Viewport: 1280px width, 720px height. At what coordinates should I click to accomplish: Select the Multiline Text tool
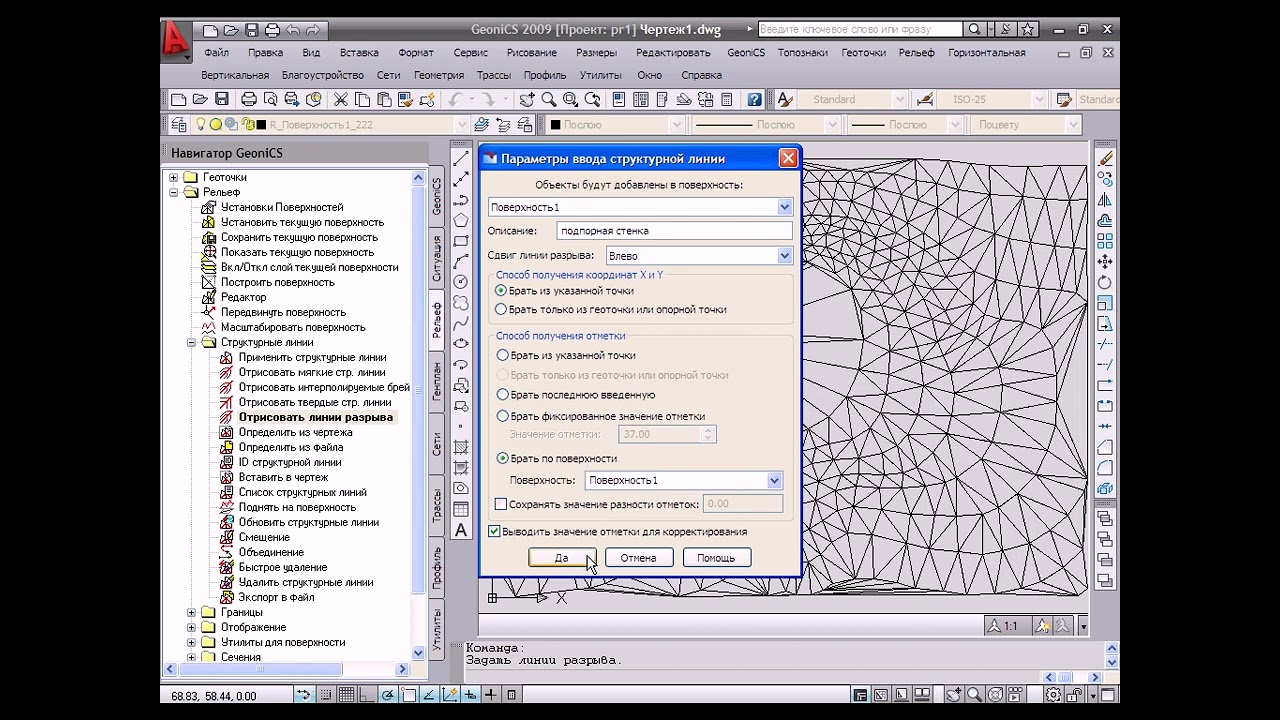(x=461, y=530)
